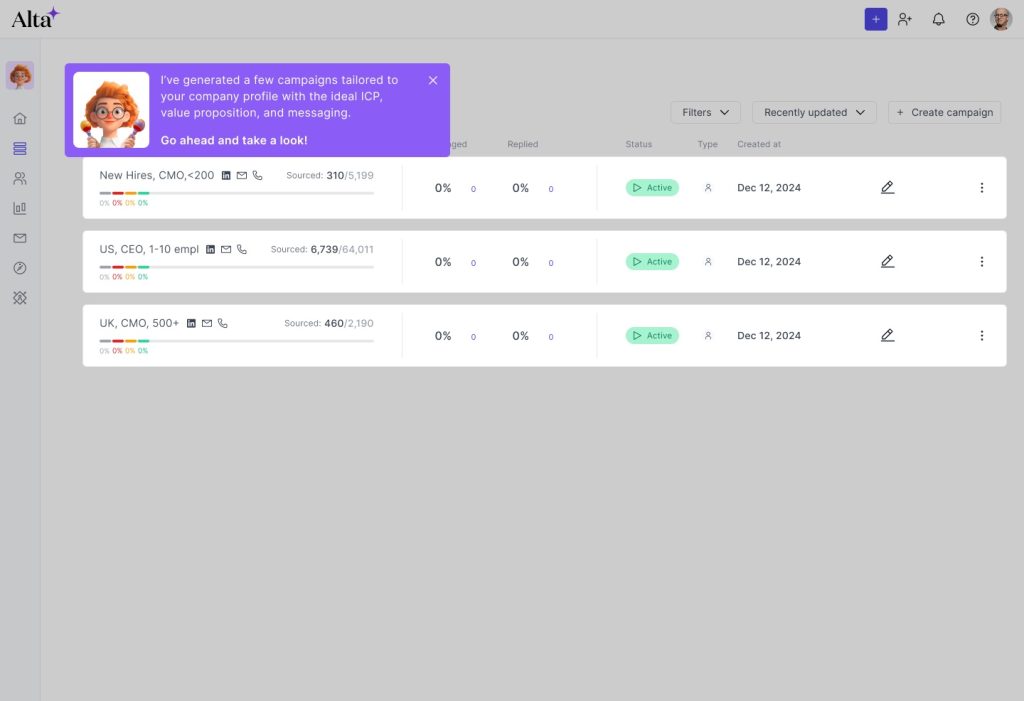Expand the Filters dropdown
The image size is (1024, 701).
click(x=705, y=112)
